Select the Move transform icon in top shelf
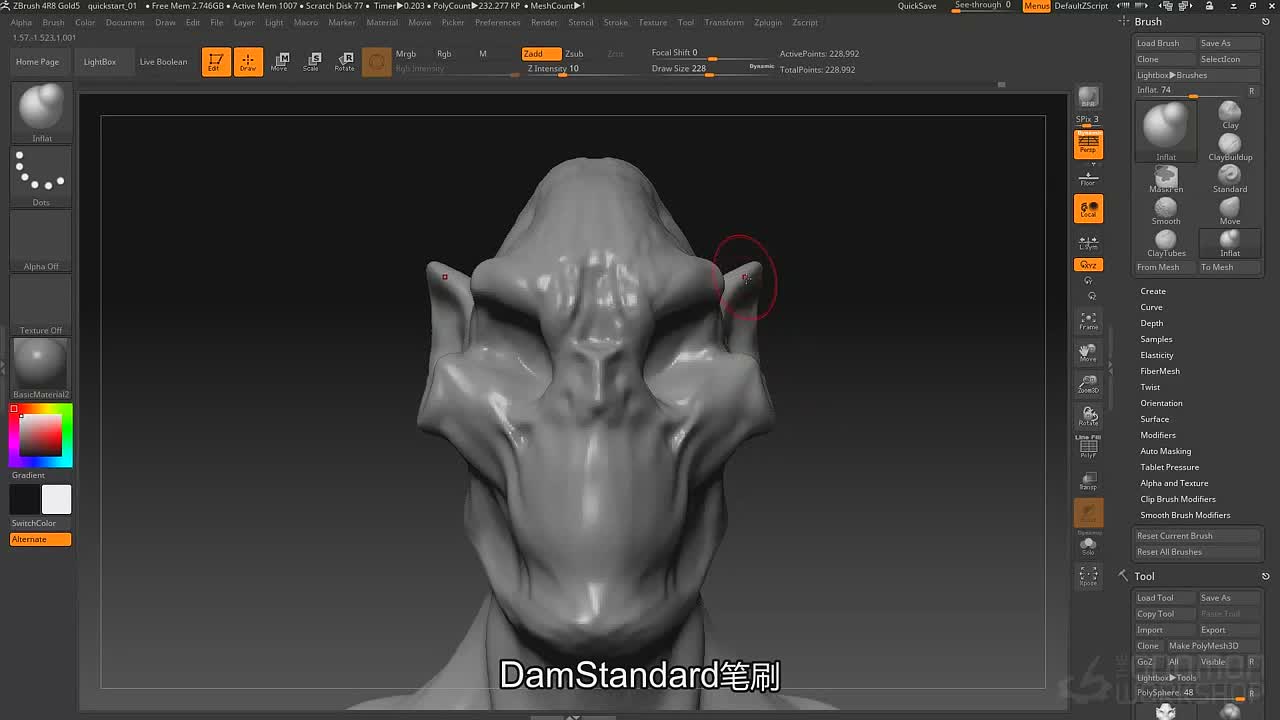Image resolution: width=1280 pixels, height=720 pixels. click(280, 62)
